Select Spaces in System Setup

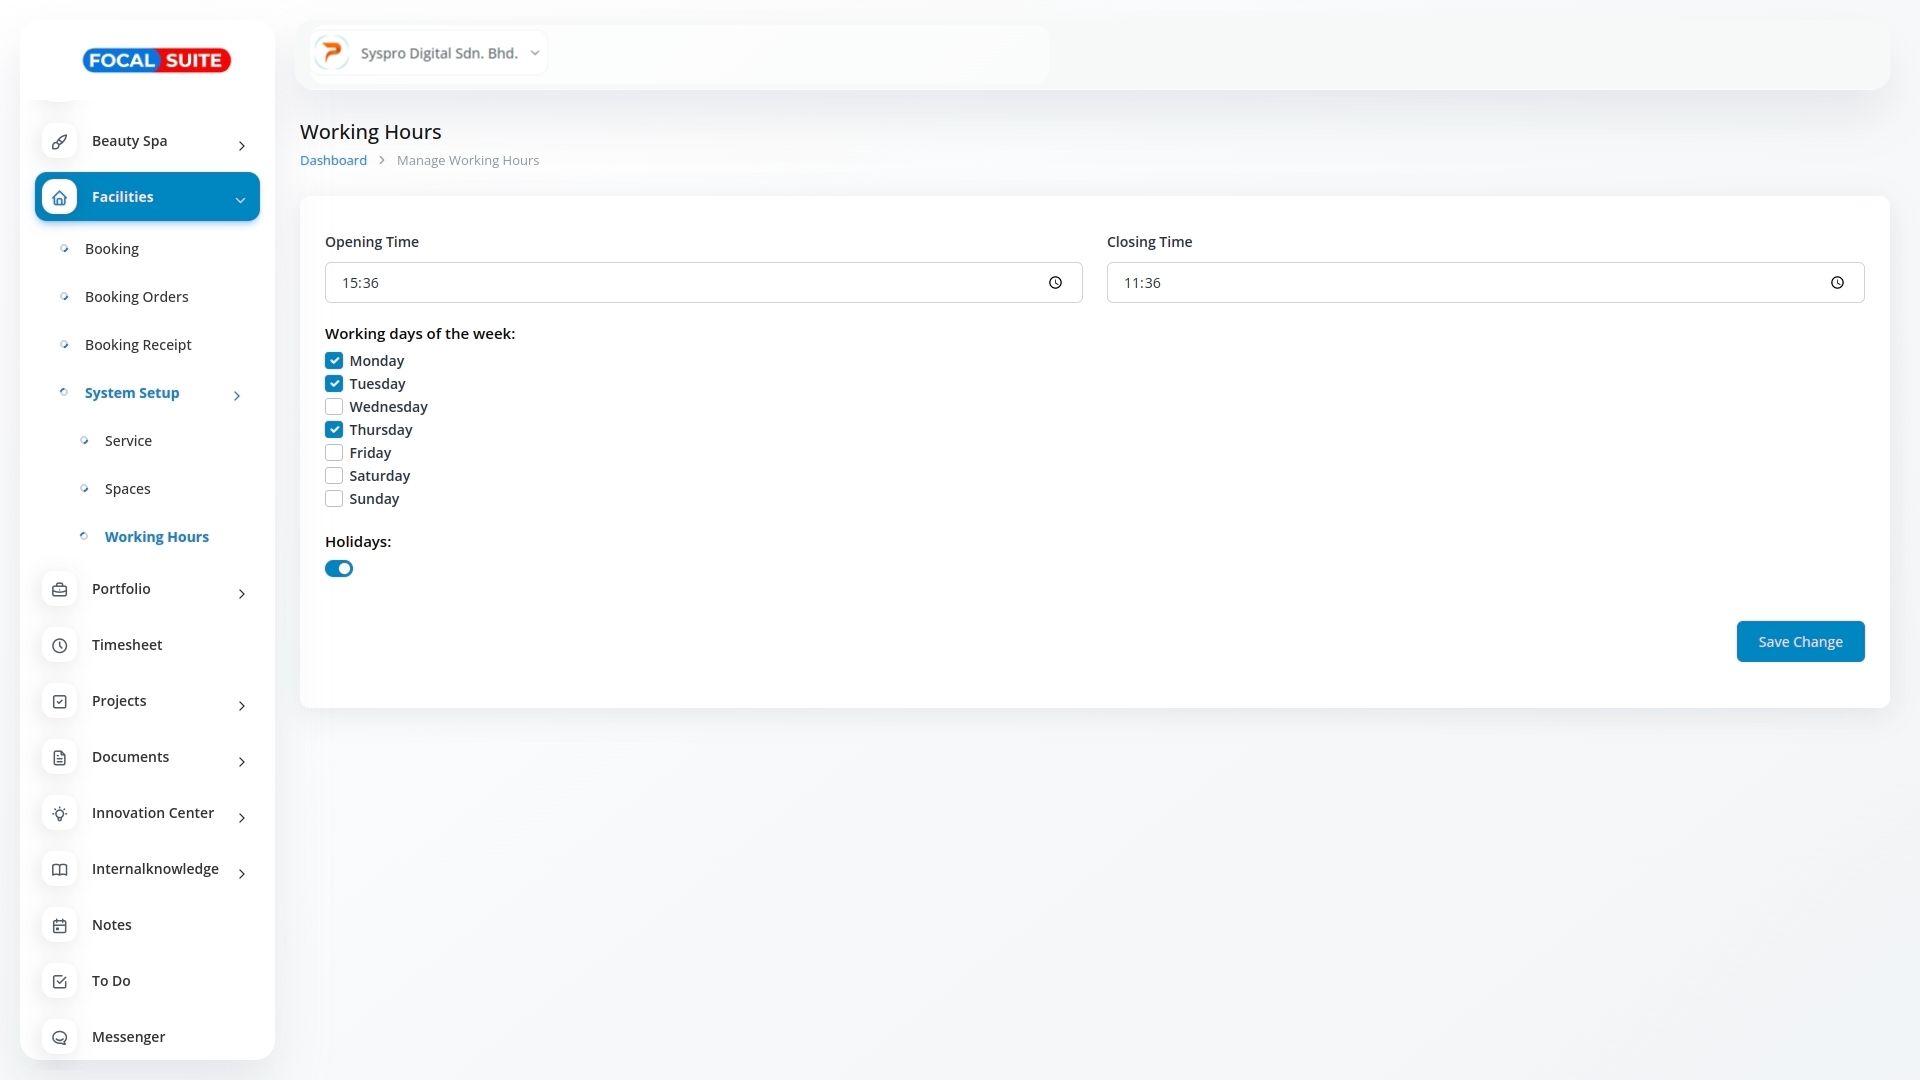click(128, 489)
